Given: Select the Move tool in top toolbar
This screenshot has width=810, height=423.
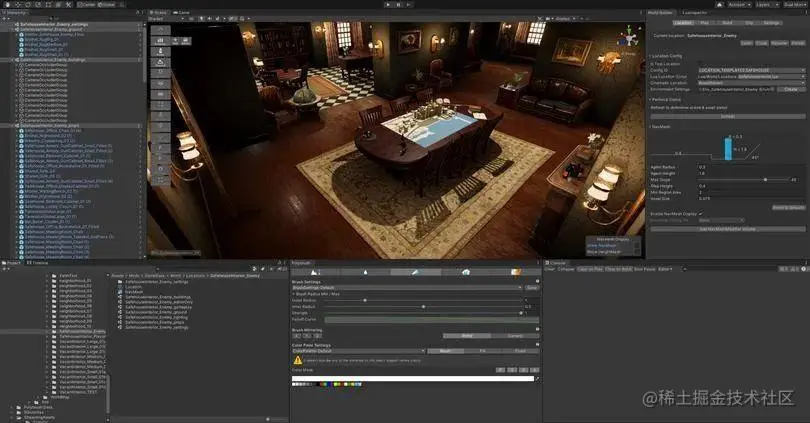Looking at the screenshot, I should pyautogui.click(x=17, y=4).
